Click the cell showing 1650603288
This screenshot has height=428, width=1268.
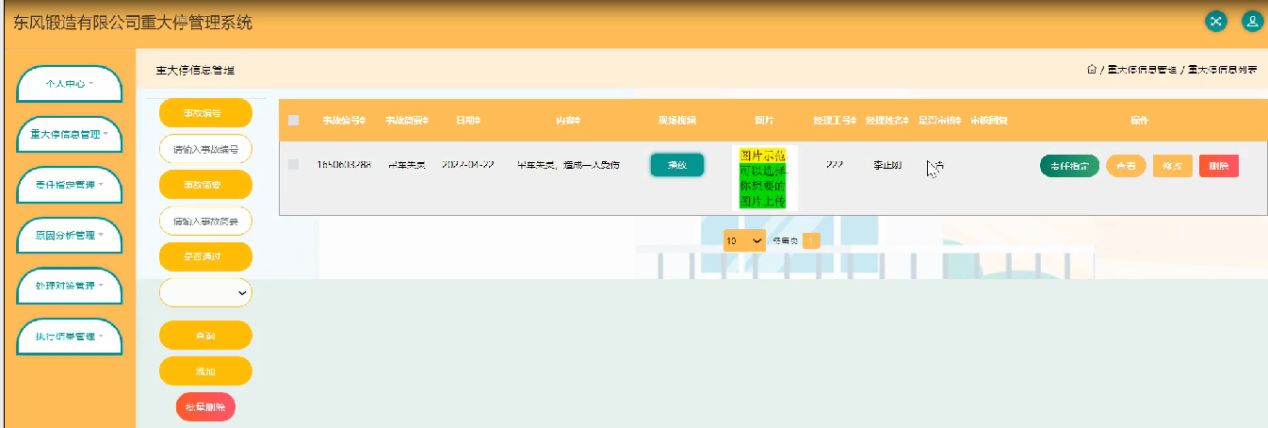click(344, 165)
